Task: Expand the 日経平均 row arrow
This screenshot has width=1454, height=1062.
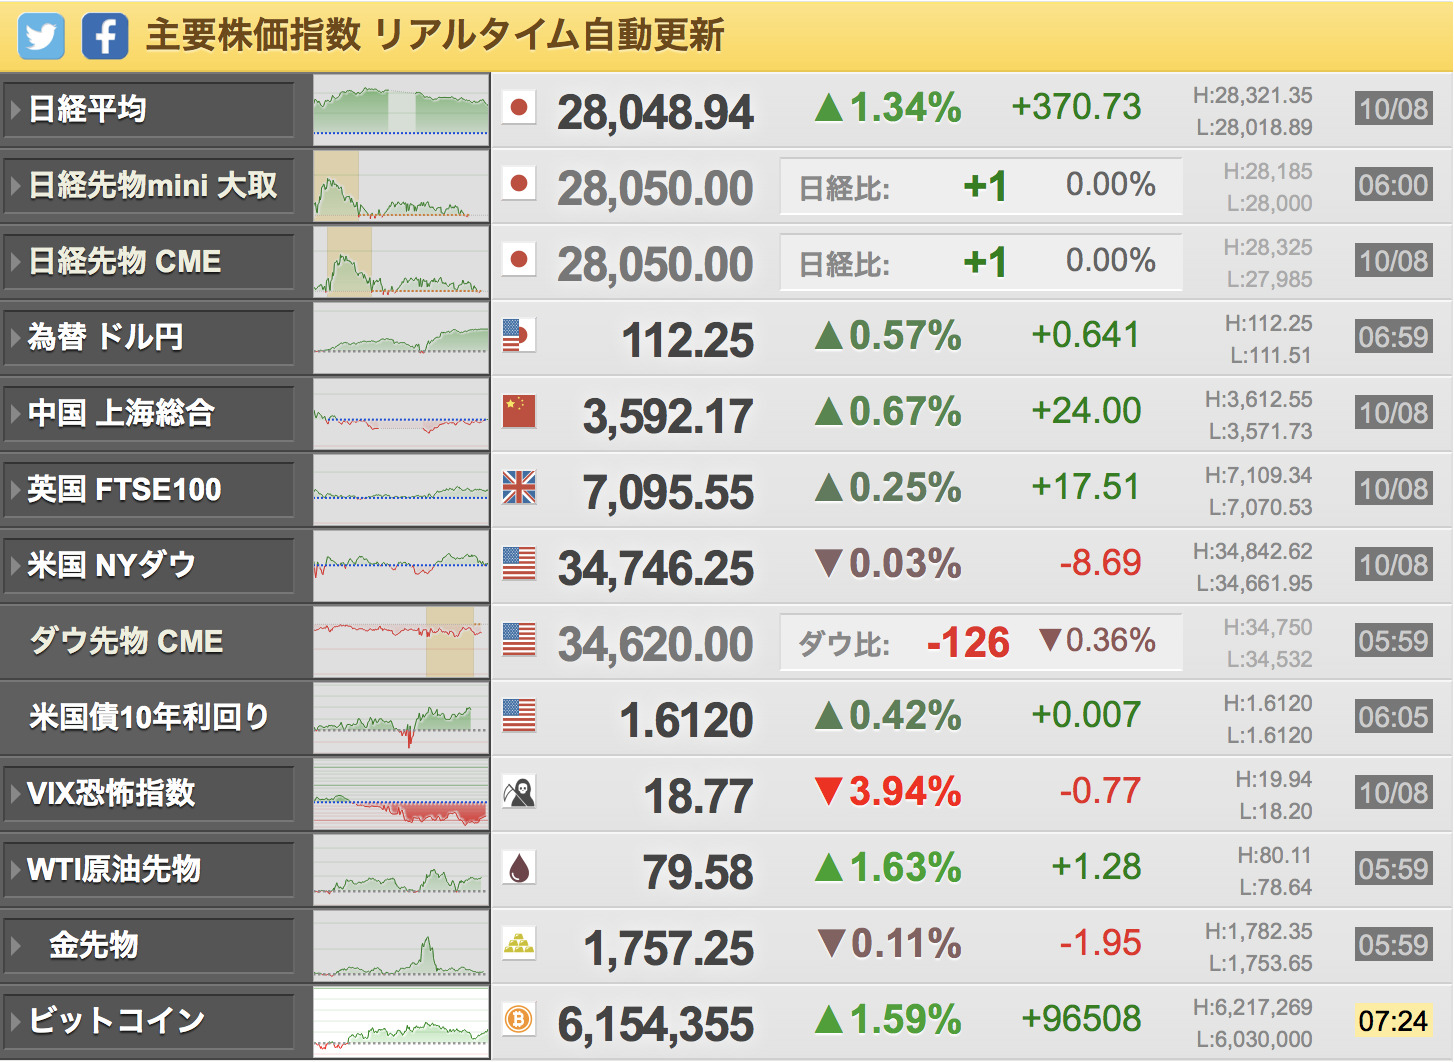Action: (x=15, y=109)
